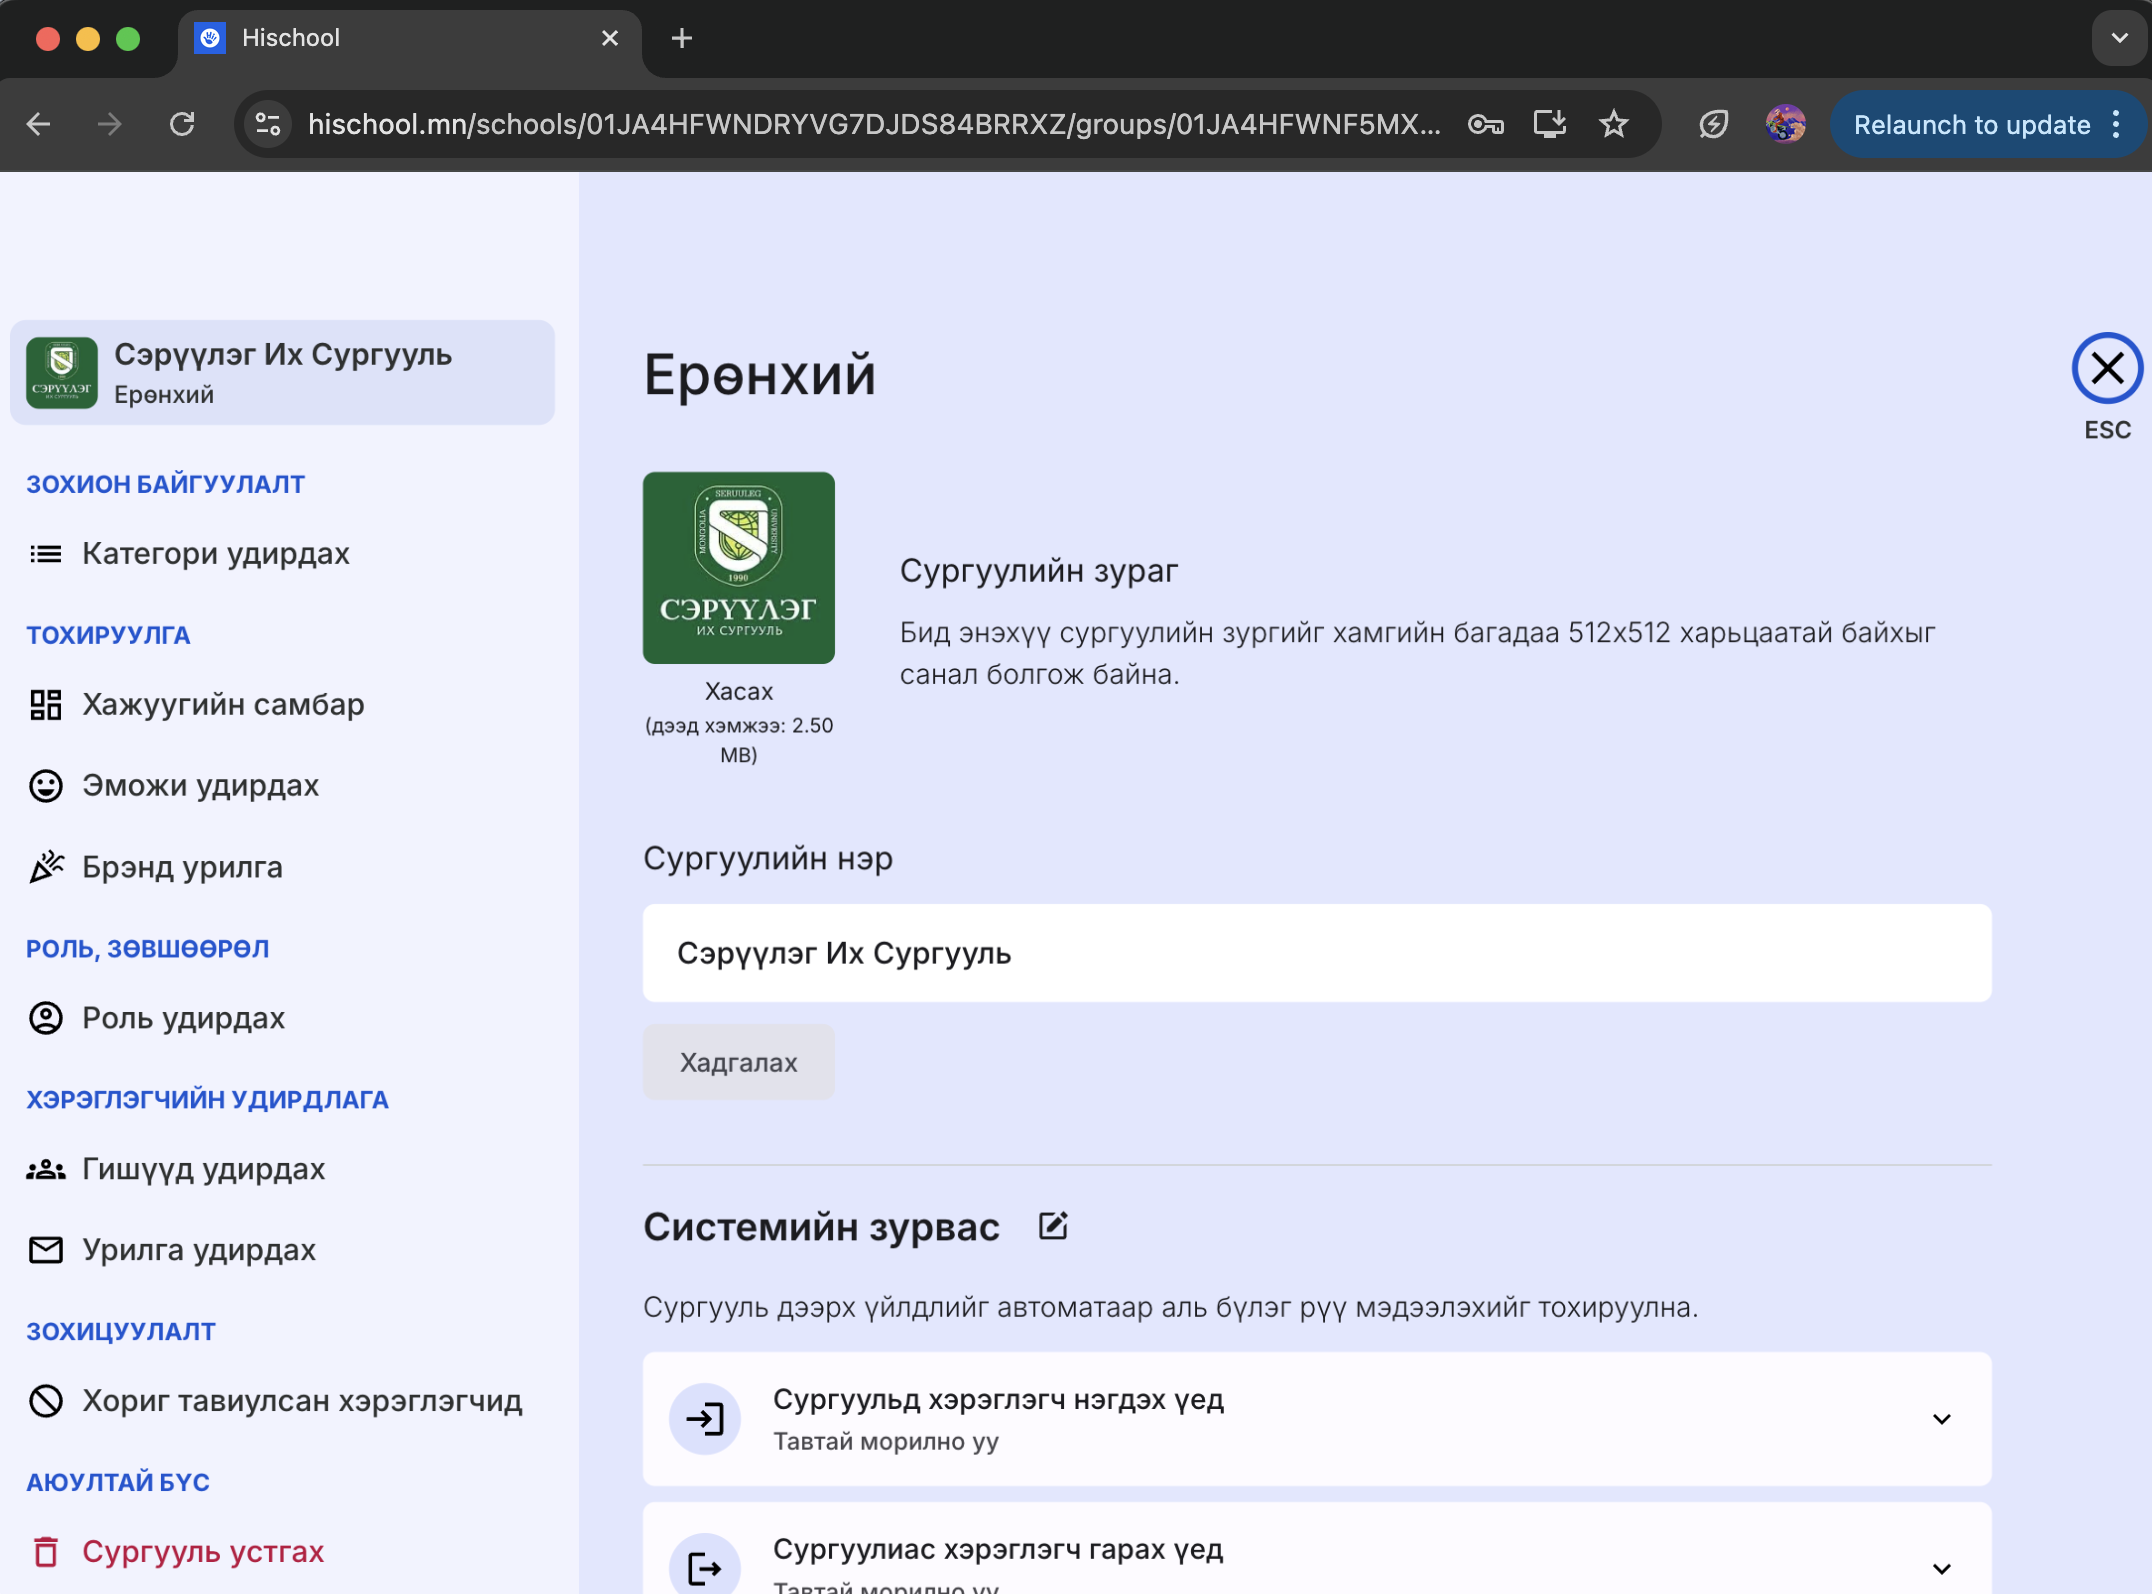Focus the Сургуулийн нэр text field

tap(1316, 953)
